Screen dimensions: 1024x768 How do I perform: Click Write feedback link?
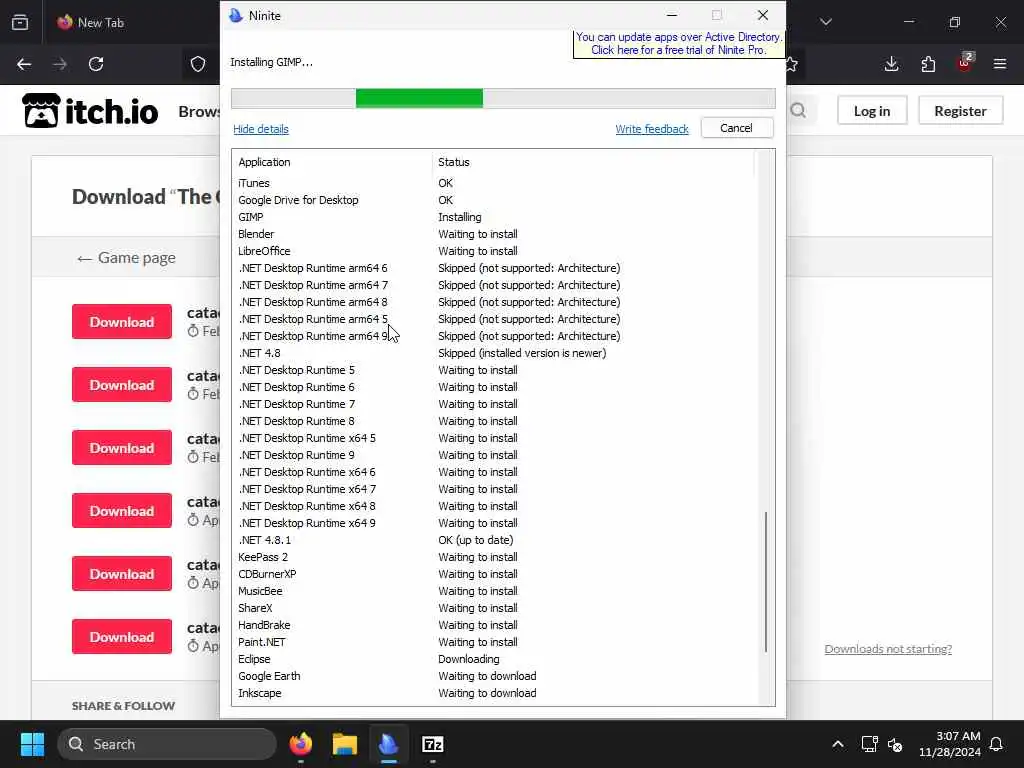pos(652,129)
